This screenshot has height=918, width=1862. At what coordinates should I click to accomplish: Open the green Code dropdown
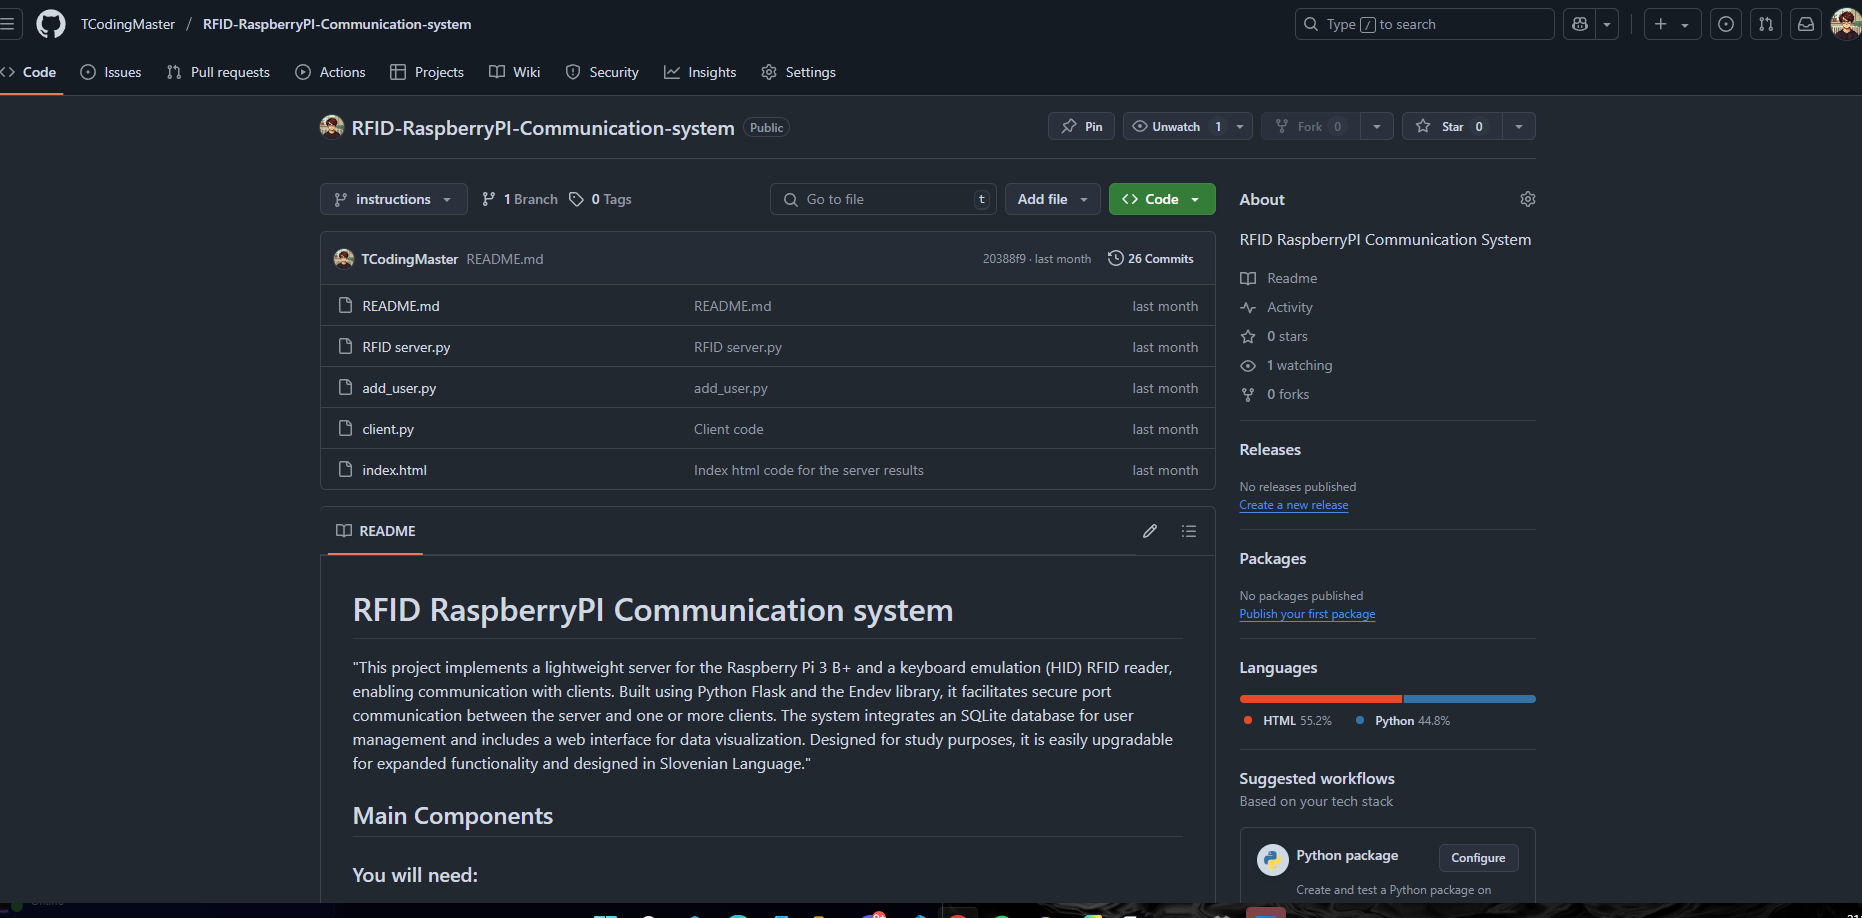click(x=1161, y=199)
